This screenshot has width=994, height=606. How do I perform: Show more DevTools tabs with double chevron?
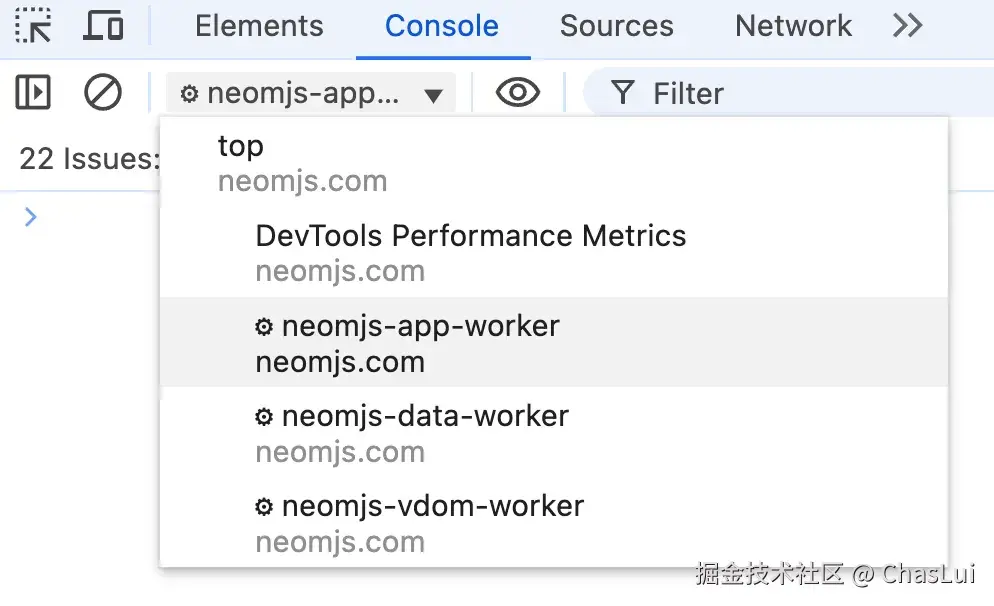(x=907, y=25)
